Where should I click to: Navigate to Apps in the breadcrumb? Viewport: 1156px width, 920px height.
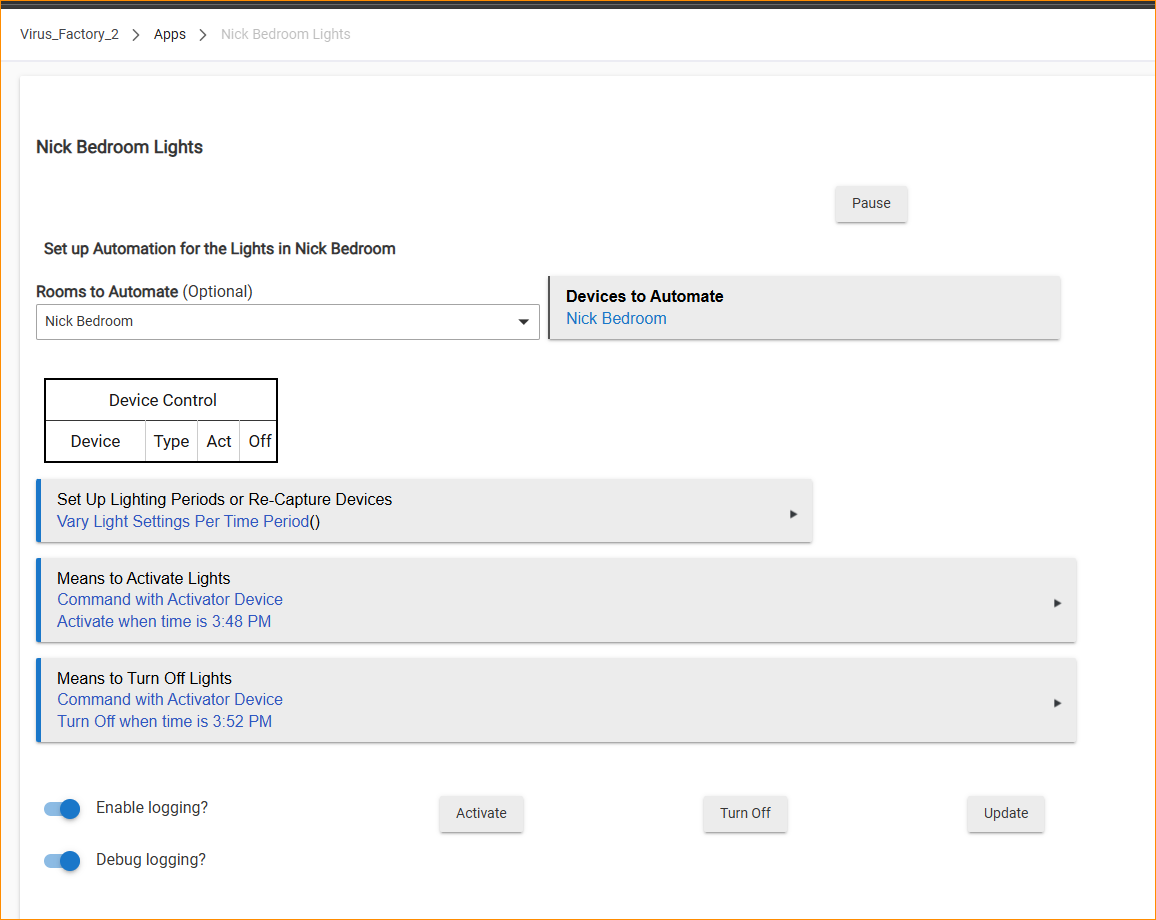click(x=169, y=34)
